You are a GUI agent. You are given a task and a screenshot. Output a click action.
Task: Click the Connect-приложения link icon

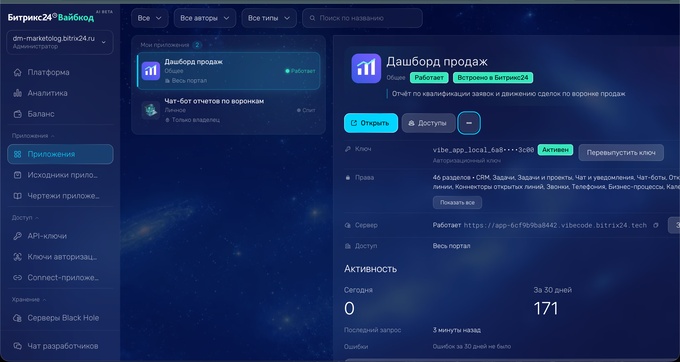pos(17,278)
